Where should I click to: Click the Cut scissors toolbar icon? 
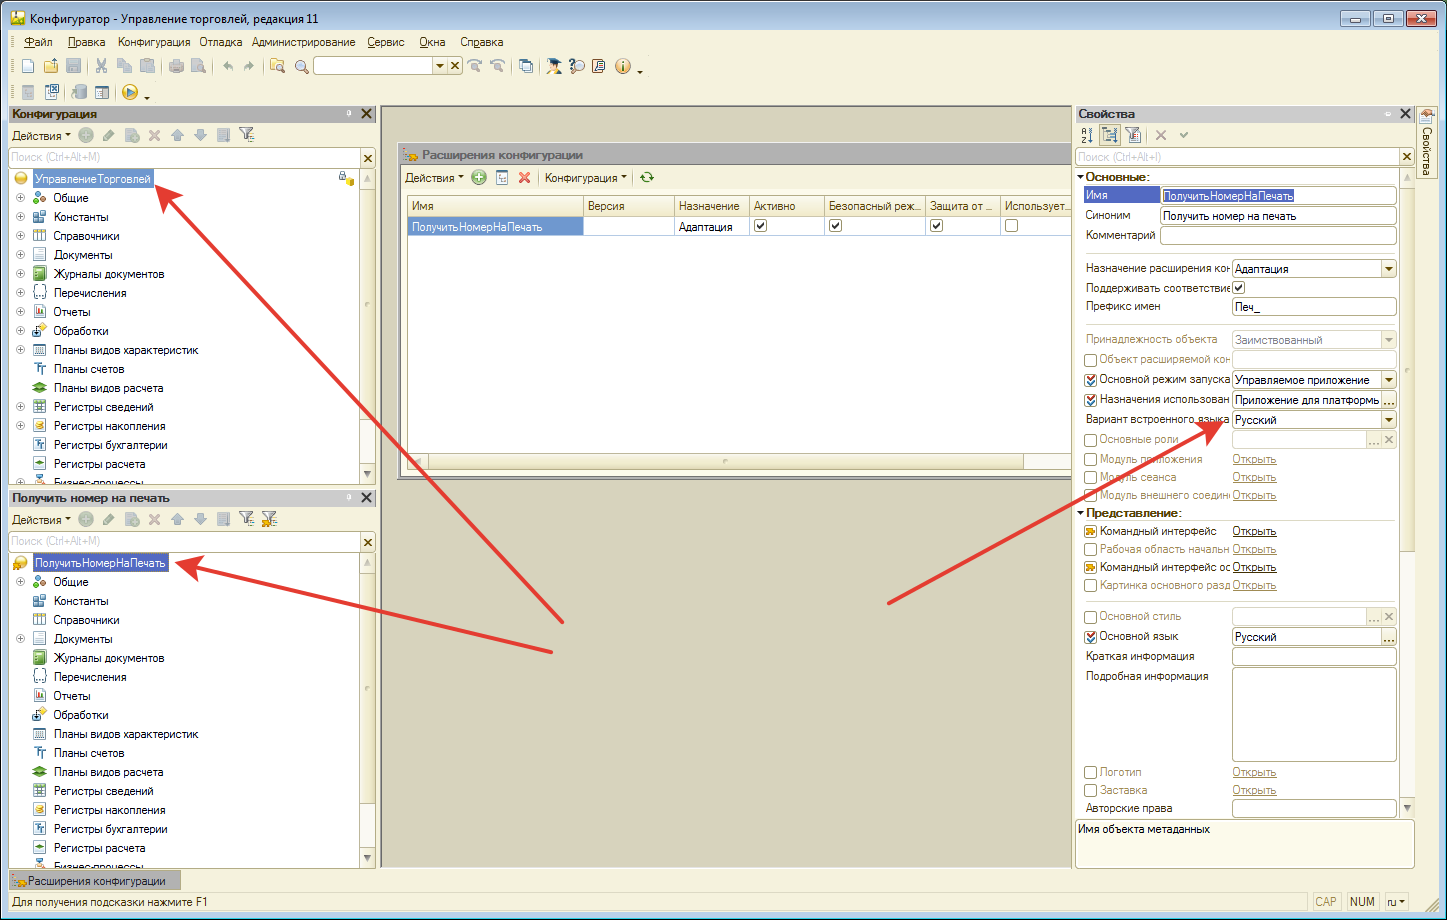coord(101,66)
